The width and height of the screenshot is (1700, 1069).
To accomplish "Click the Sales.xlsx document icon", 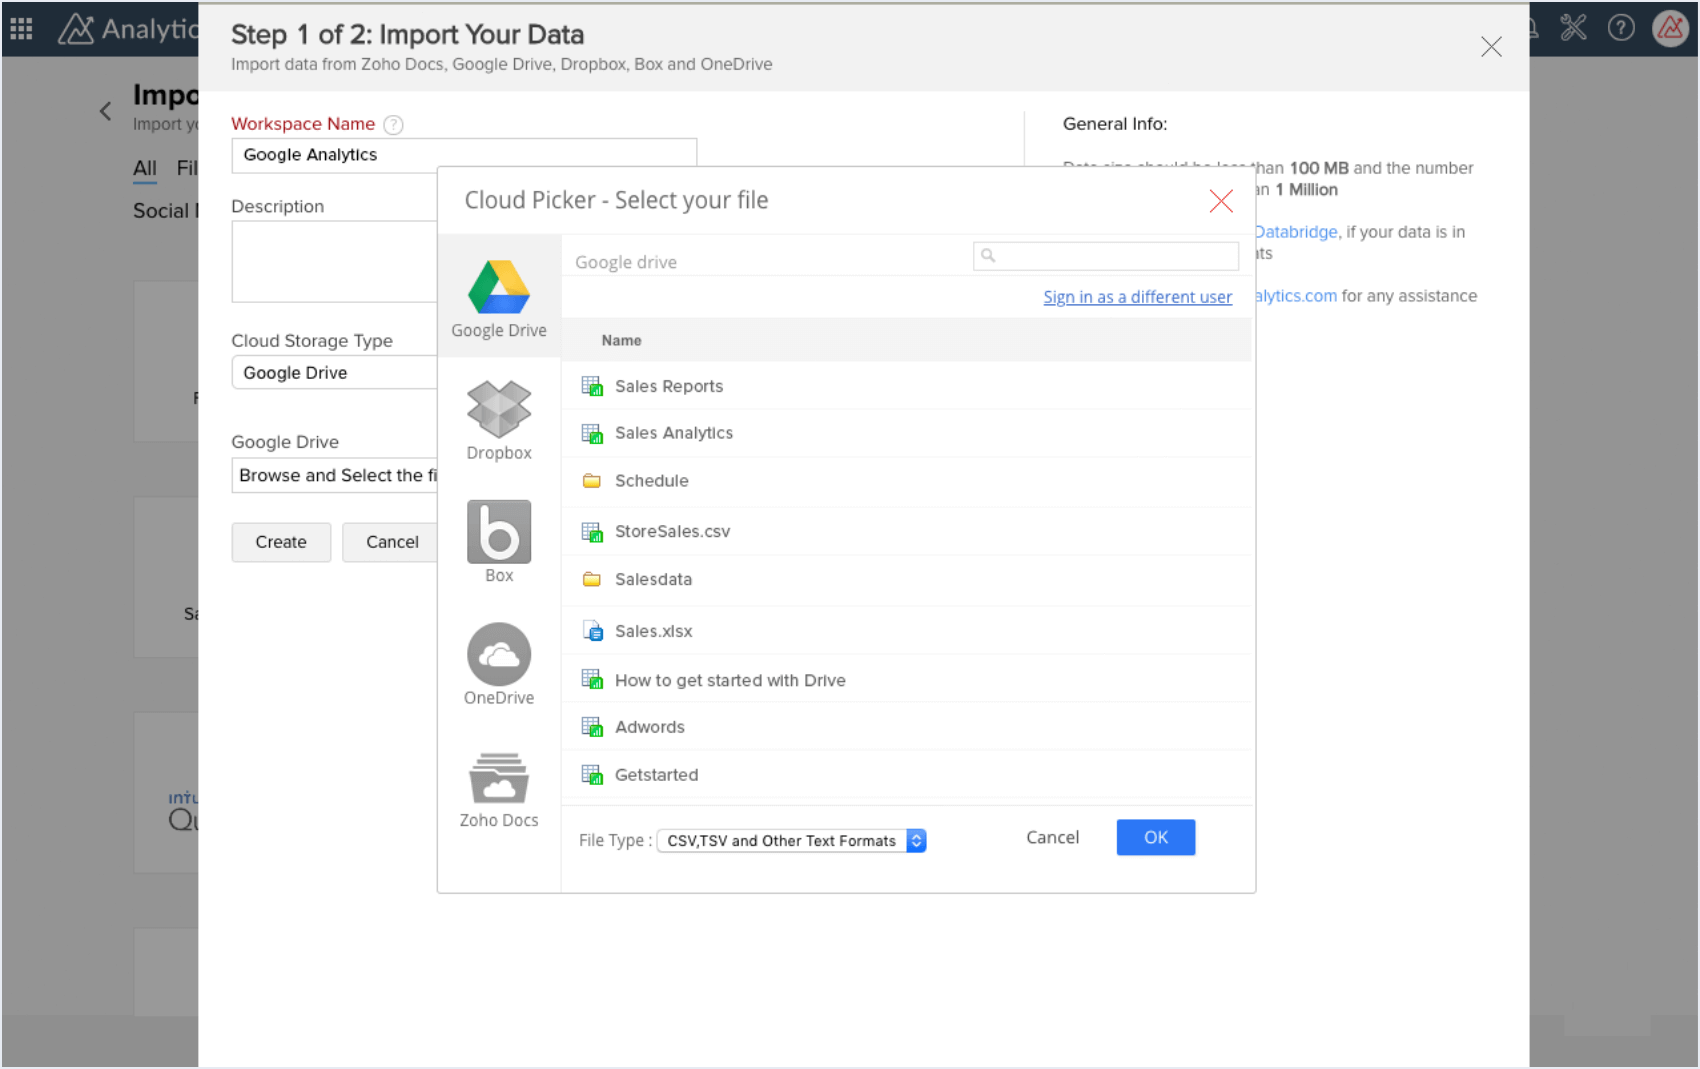I will coord(593,631).
